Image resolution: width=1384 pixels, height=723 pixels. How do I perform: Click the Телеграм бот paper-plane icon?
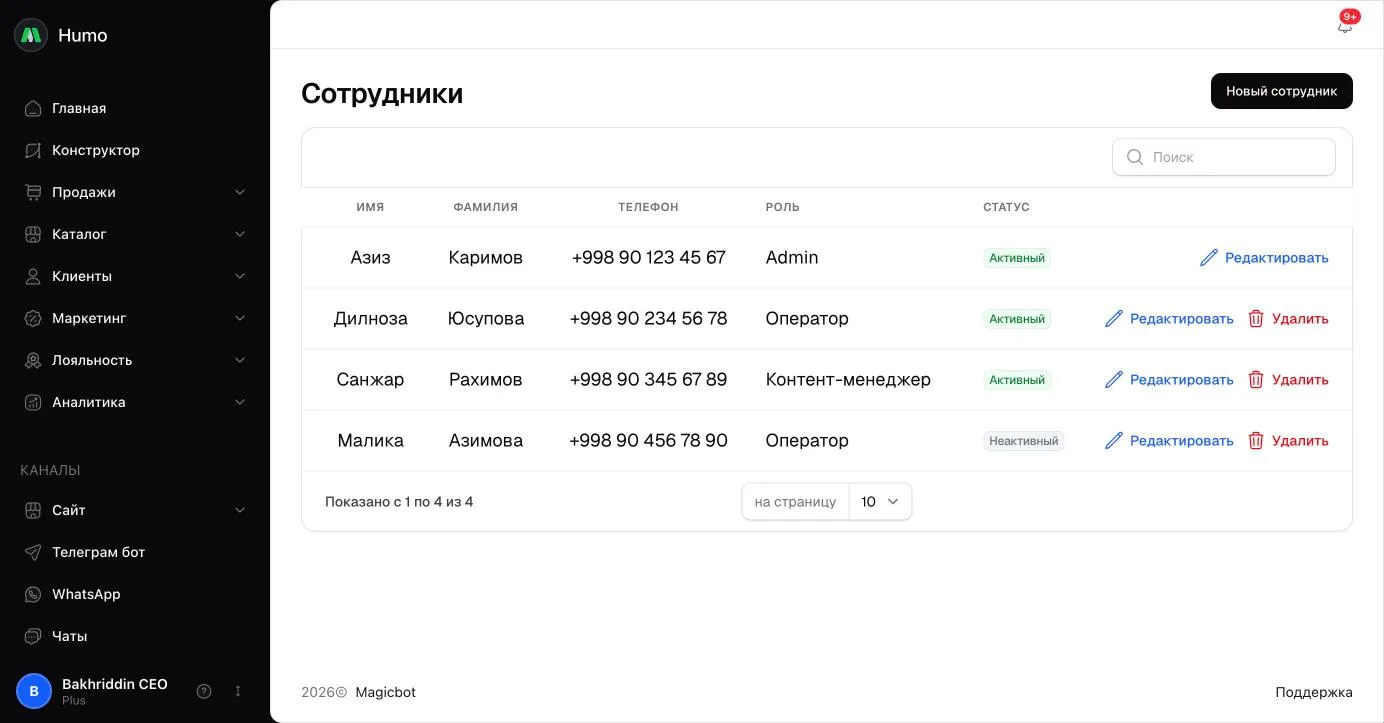coord(33,552)
